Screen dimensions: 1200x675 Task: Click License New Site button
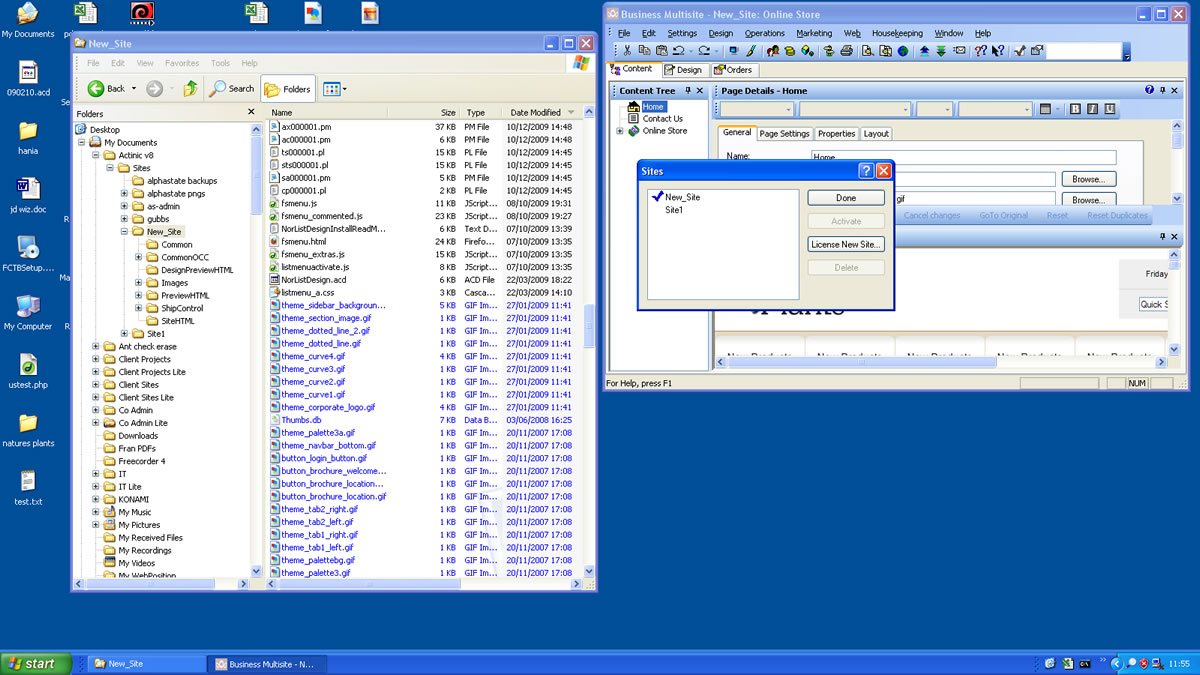click(846, 244)
